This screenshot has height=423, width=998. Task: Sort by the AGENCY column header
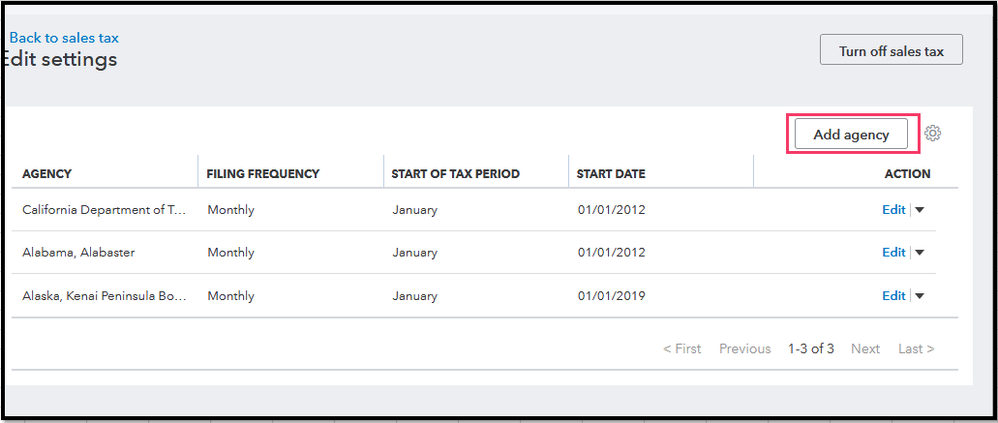47,174
